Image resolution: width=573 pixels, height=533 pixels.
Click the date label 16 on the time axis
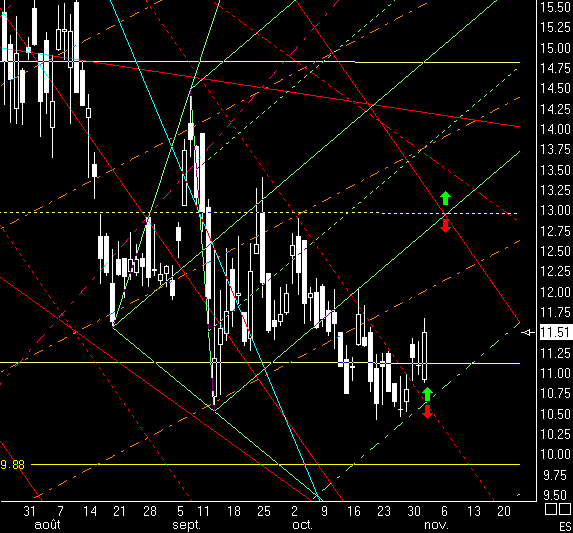pos(354,511)
